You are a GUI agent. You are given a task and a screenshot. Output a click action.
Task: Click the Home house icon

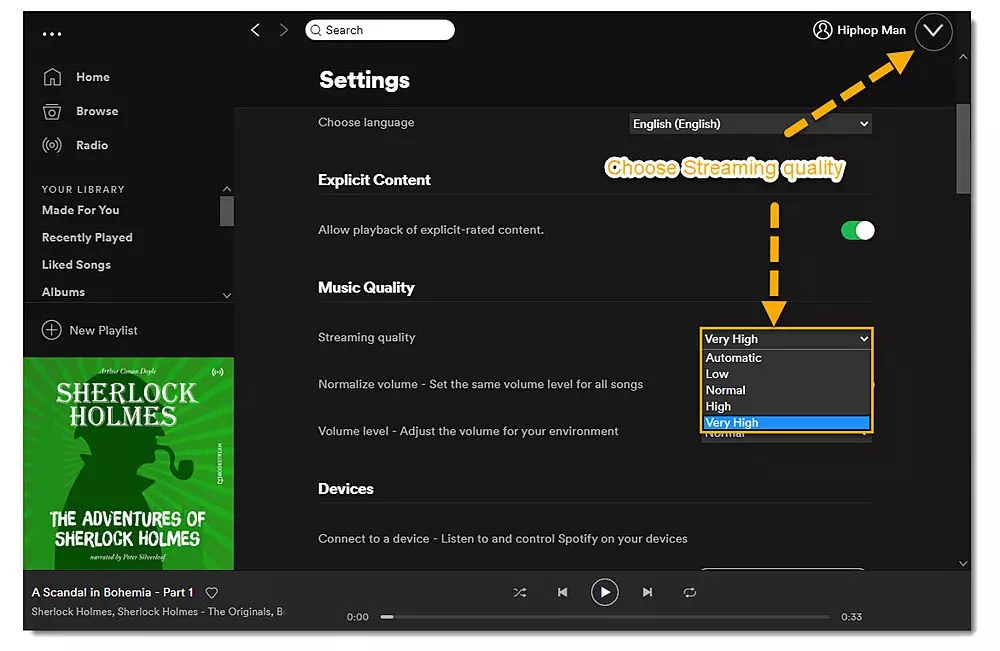(x=52, y=77)
